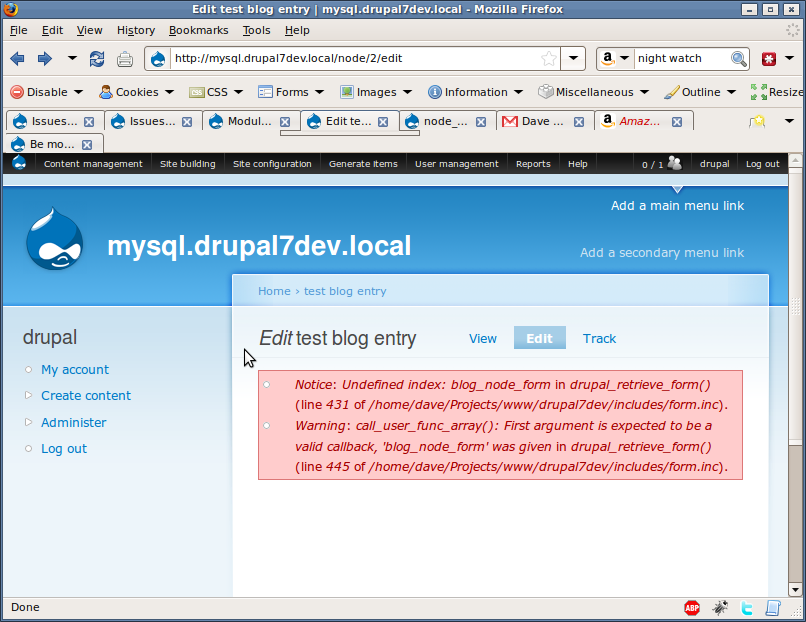
Task: Open the search engine selector dropdown
Action: [615, 58]
